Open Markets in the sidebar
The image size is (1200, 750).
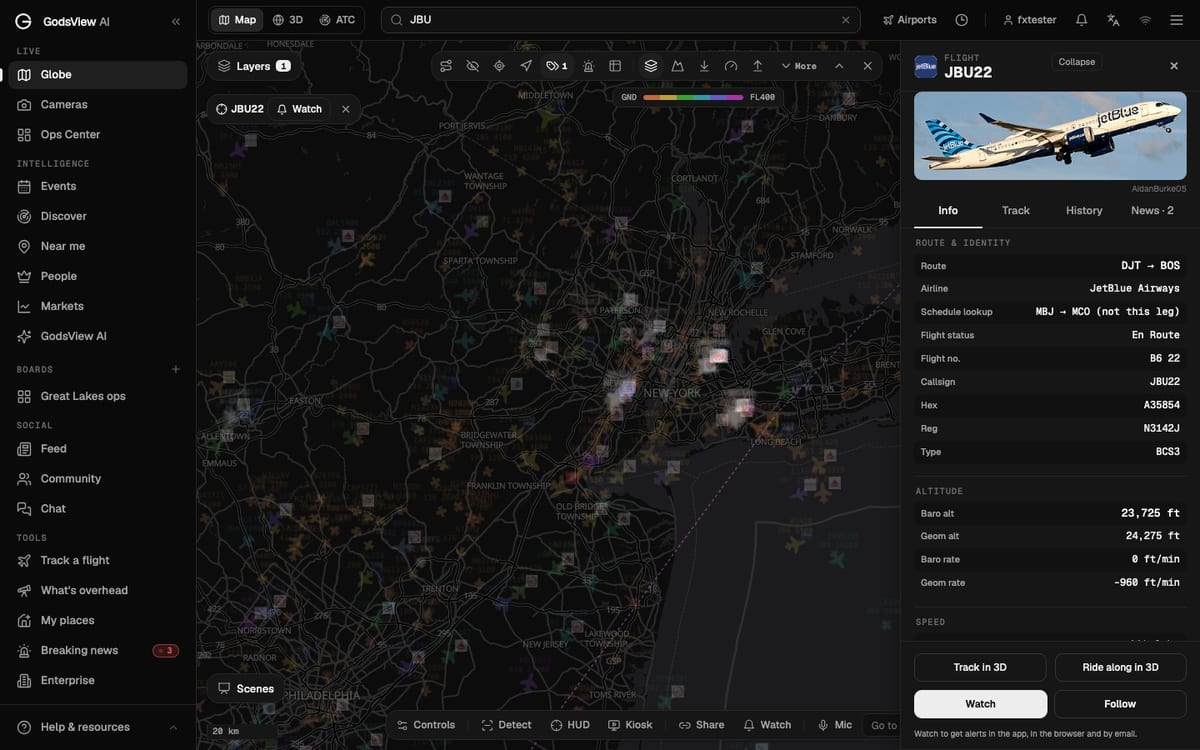[98, 306]
